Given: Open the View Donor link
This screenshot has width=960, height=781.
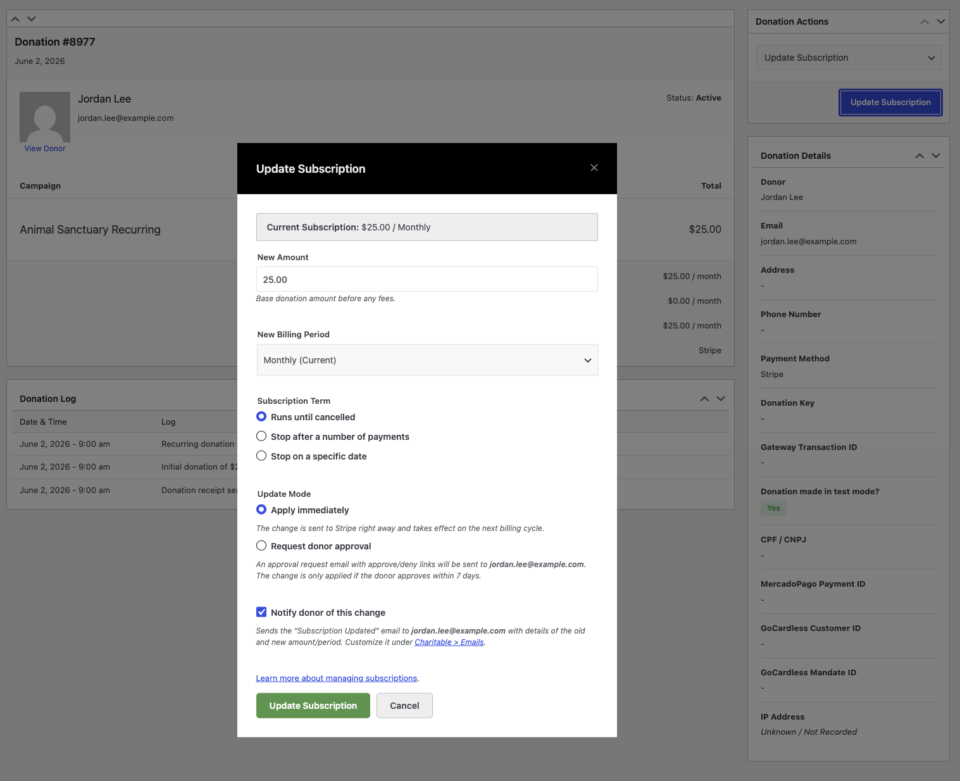Looking at the screenshot, I should (45, 148).
